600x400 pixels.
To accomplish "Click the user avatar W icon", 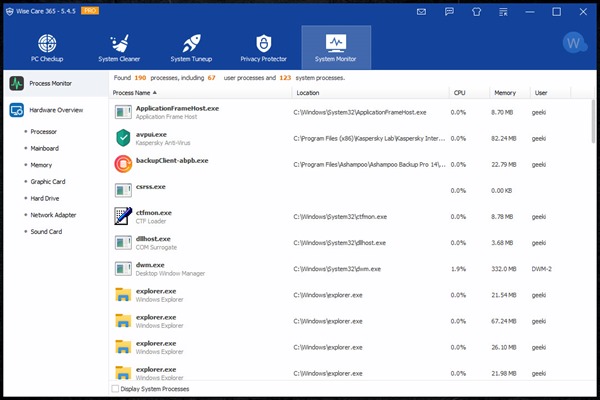I will pos(572,44).
